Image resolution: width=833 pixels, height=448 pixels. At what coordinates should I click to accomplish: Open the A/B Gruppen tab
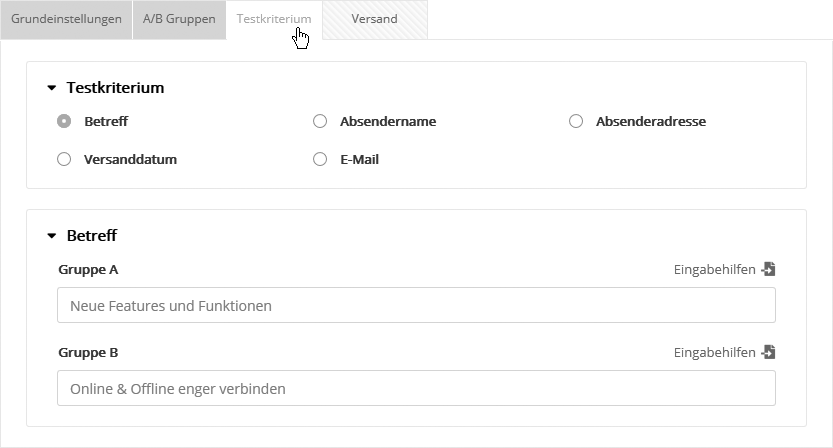179,19
